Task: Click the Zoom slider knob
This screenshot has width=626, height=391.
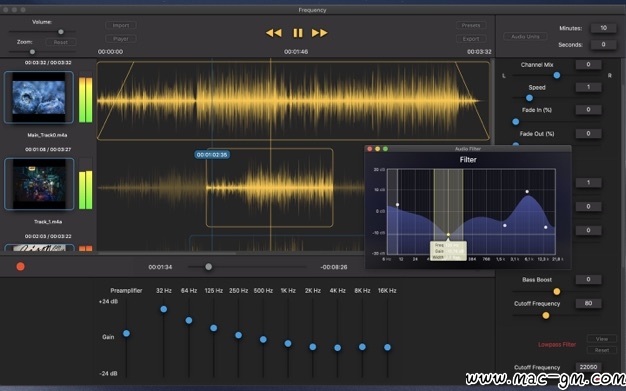Action: coord(32,52)
